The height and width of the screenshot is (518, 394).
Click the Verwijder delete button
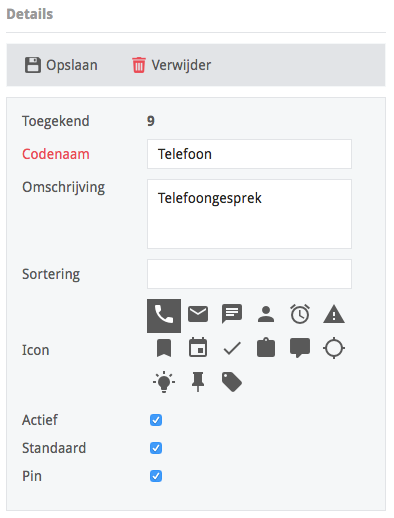(x=171, y=65)
